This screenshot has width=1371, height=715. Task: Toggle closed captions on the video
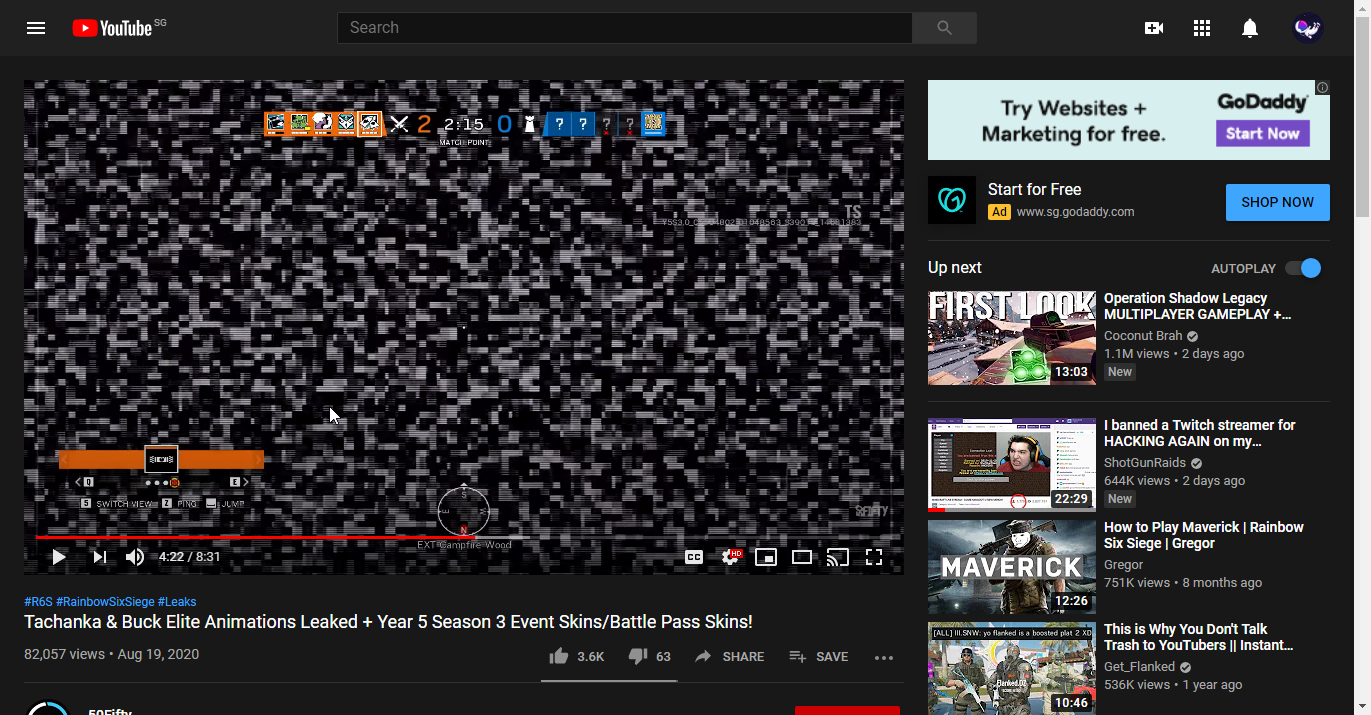coord(694,557)
